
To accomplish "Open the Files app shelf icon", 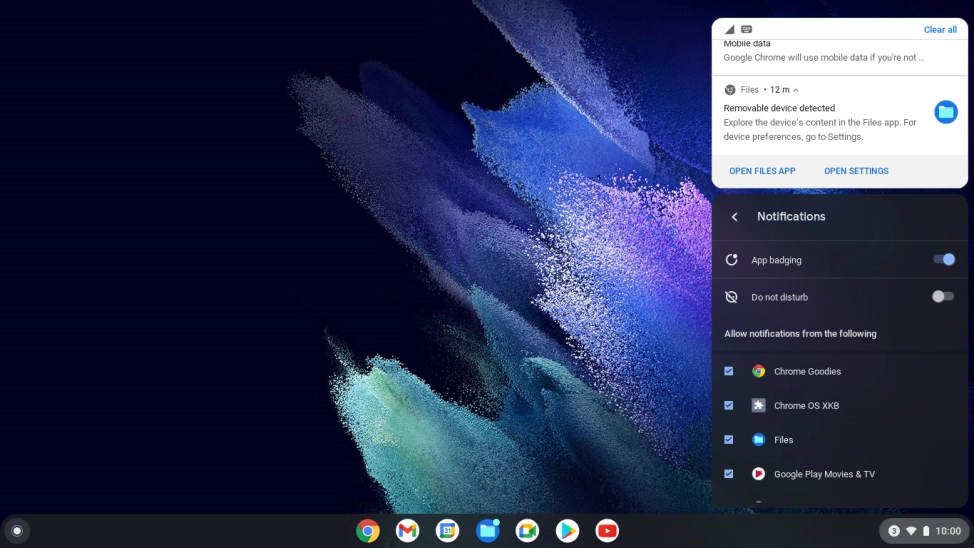I will point(488,531).
